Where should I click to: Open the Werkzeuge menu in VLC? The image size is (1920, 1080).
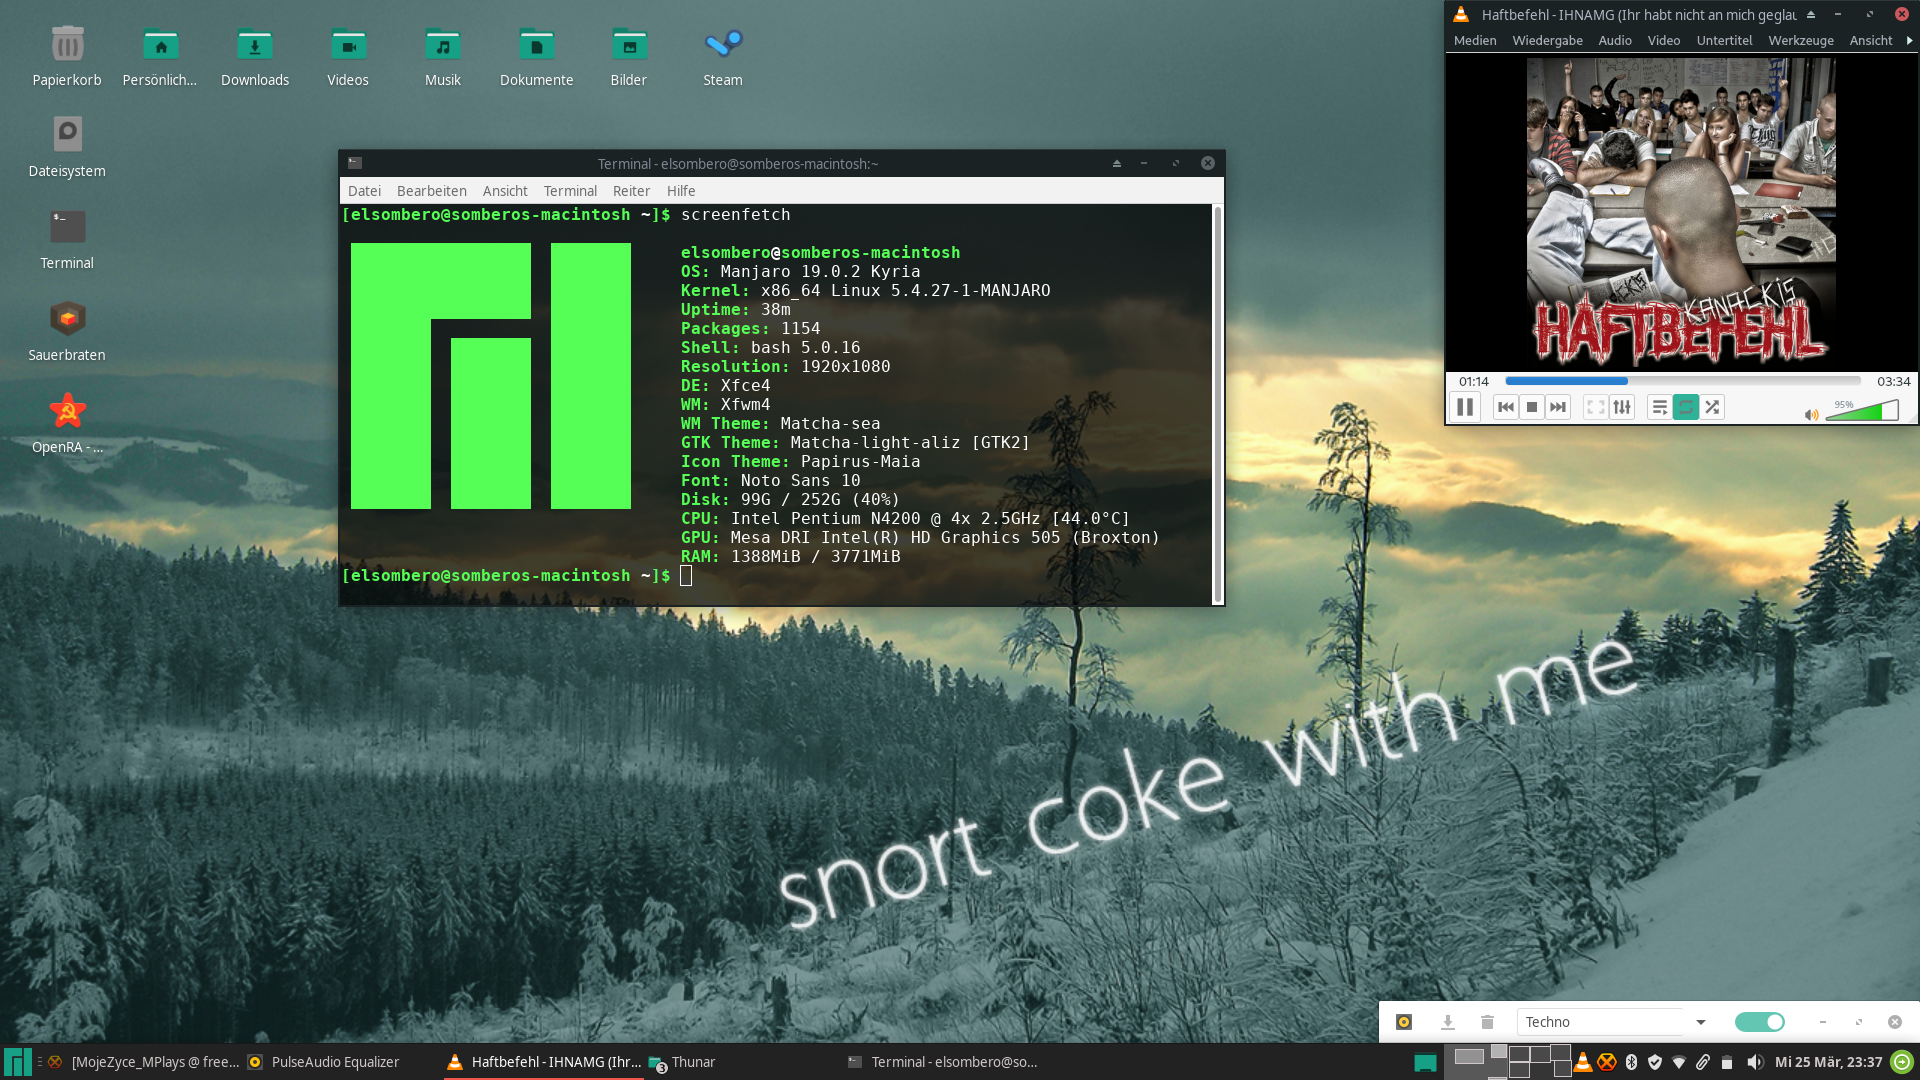(1801, 40)
